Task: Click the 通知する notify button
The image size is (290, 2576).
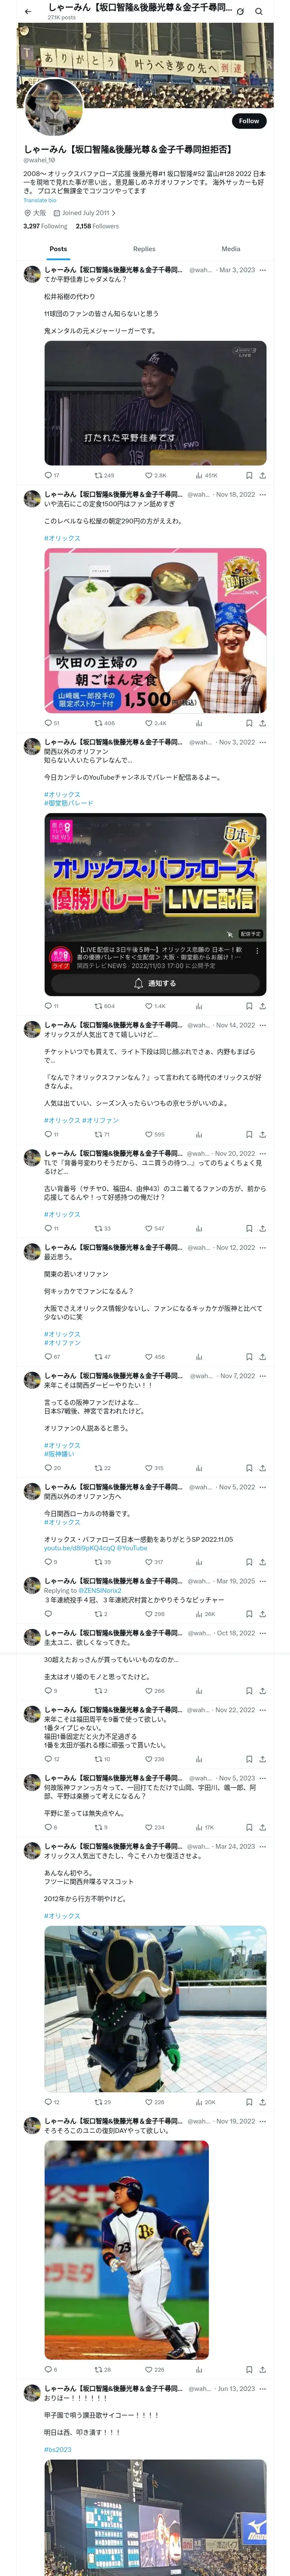Action: 155,983
